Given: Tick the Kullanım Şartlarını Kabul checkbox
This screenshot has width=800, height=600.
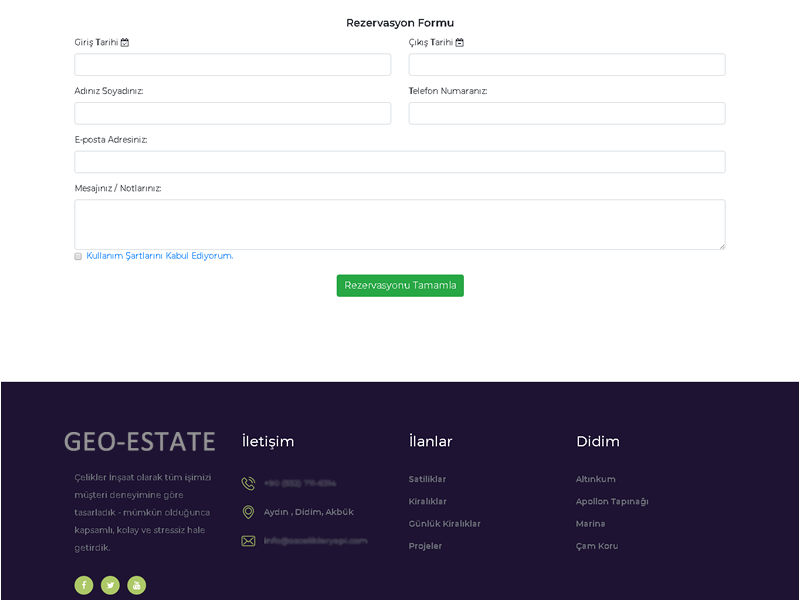Looking at the screenshot, I should (x=78, y=257).
